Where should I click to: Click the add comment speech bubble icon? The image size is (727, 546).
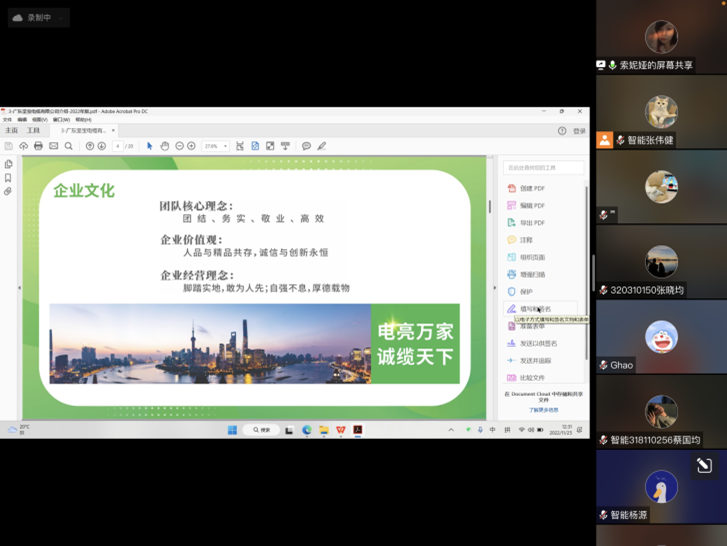coord(306,146)
